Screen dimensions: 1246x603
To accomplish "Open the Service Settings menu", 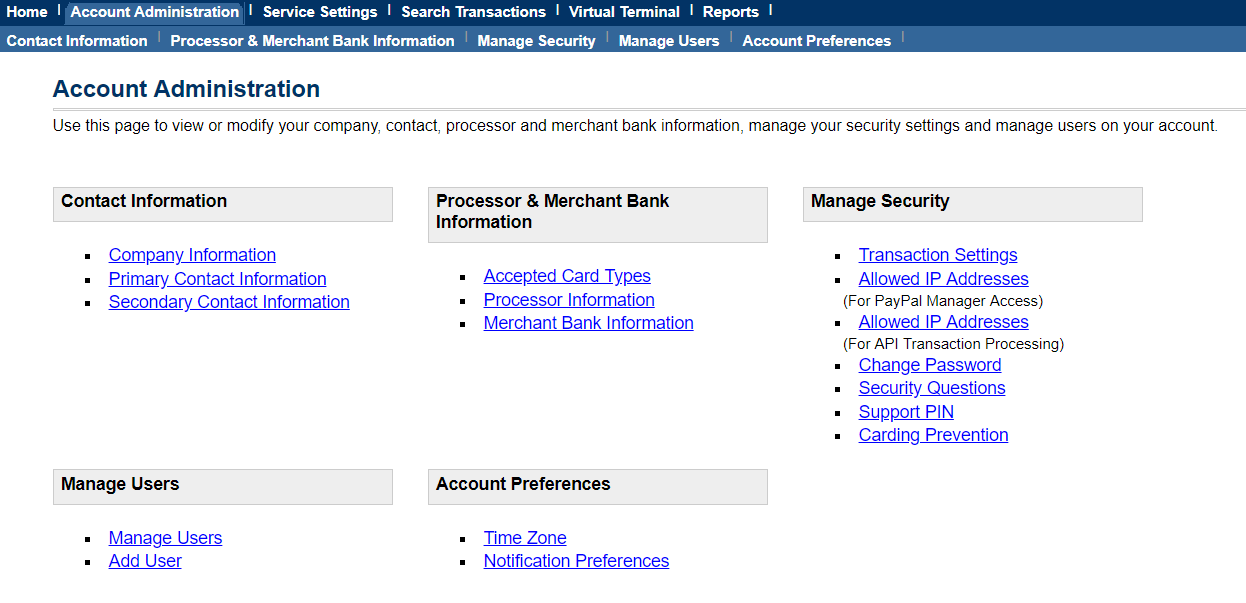I will [x=319, y=11].
